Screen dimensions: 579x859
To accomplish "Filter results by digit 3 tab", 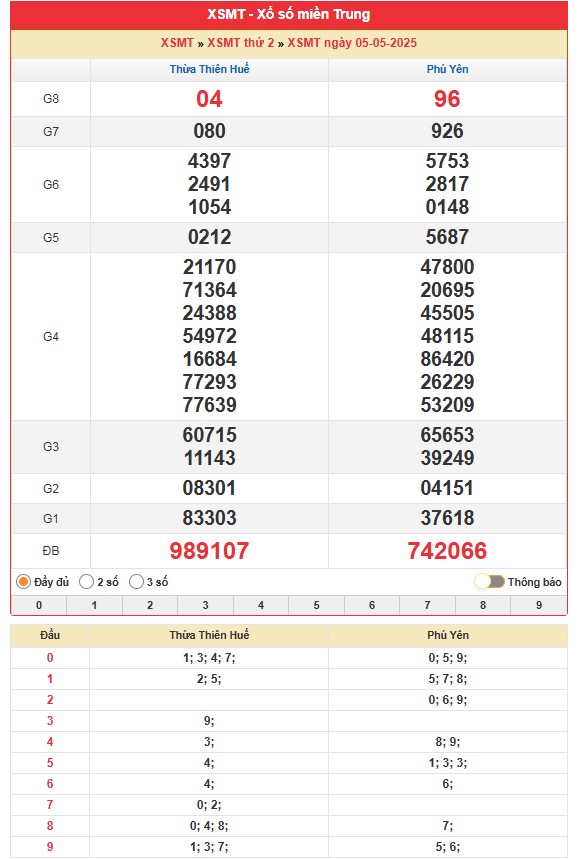I will [x=205, y=605].
